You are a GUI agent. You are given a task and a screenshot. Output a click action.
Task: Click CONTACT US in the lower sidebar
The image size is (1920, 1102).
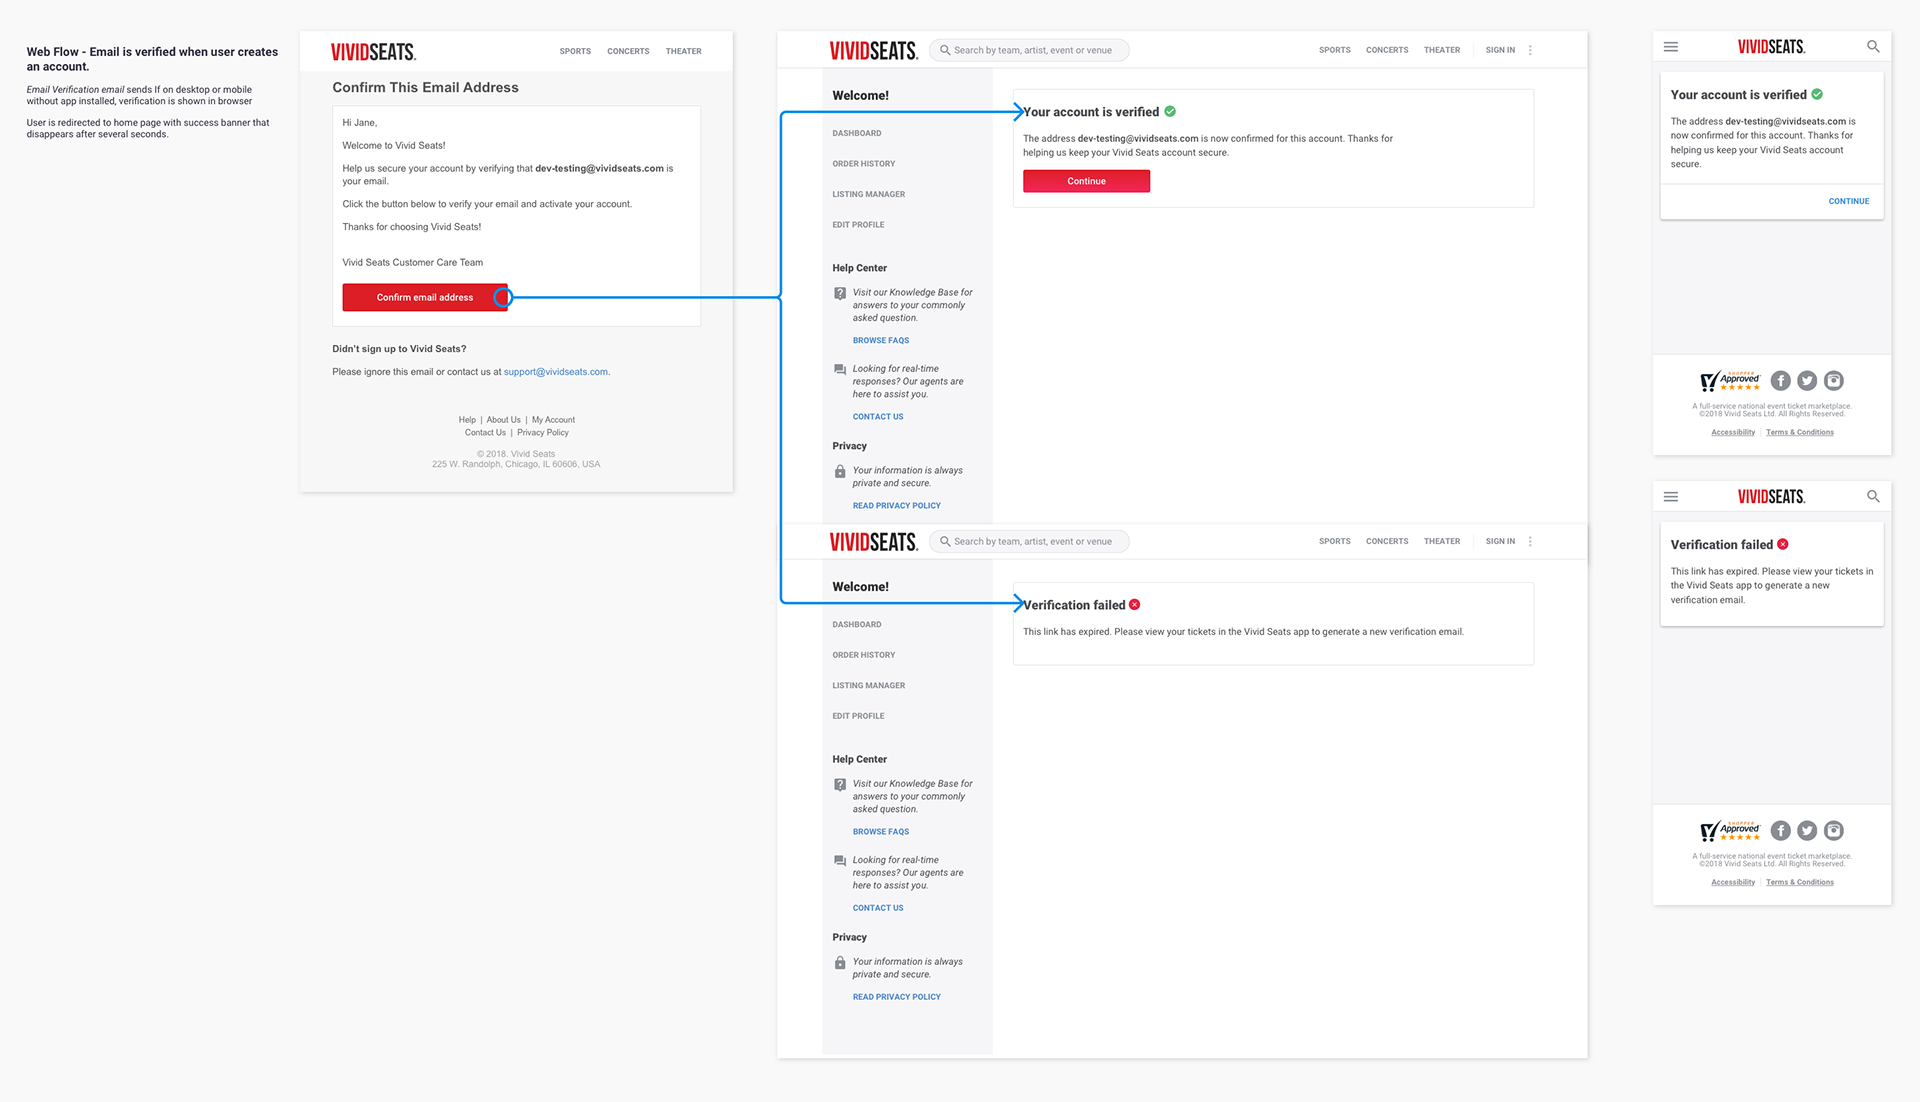[x=878, y=908]
